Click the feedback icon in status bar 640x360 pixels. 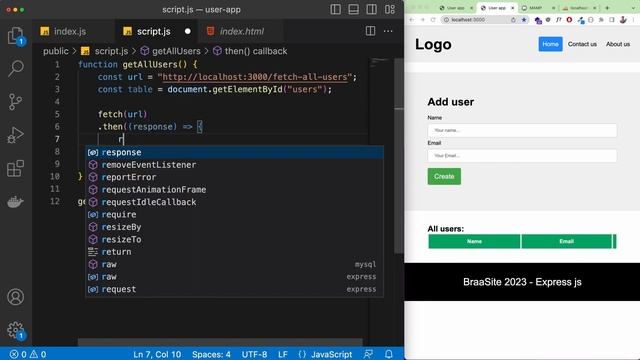(368, 354)
